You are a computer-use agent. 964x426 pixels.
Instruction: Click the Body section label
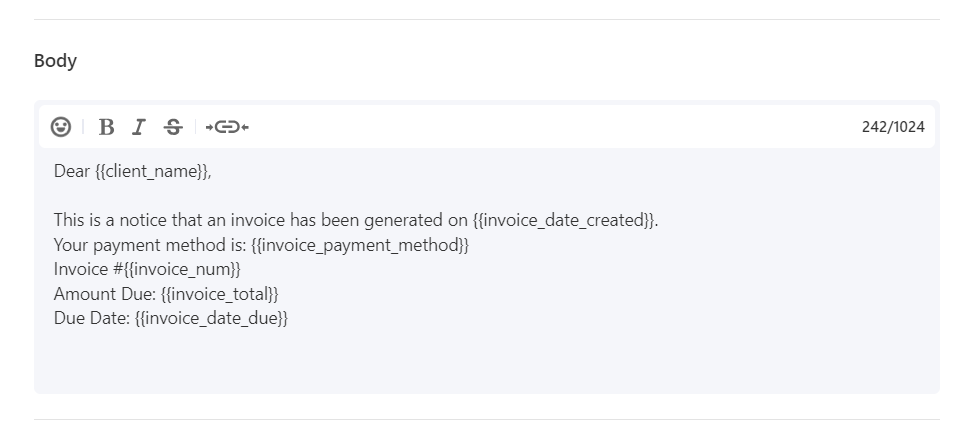pos(55,60)
